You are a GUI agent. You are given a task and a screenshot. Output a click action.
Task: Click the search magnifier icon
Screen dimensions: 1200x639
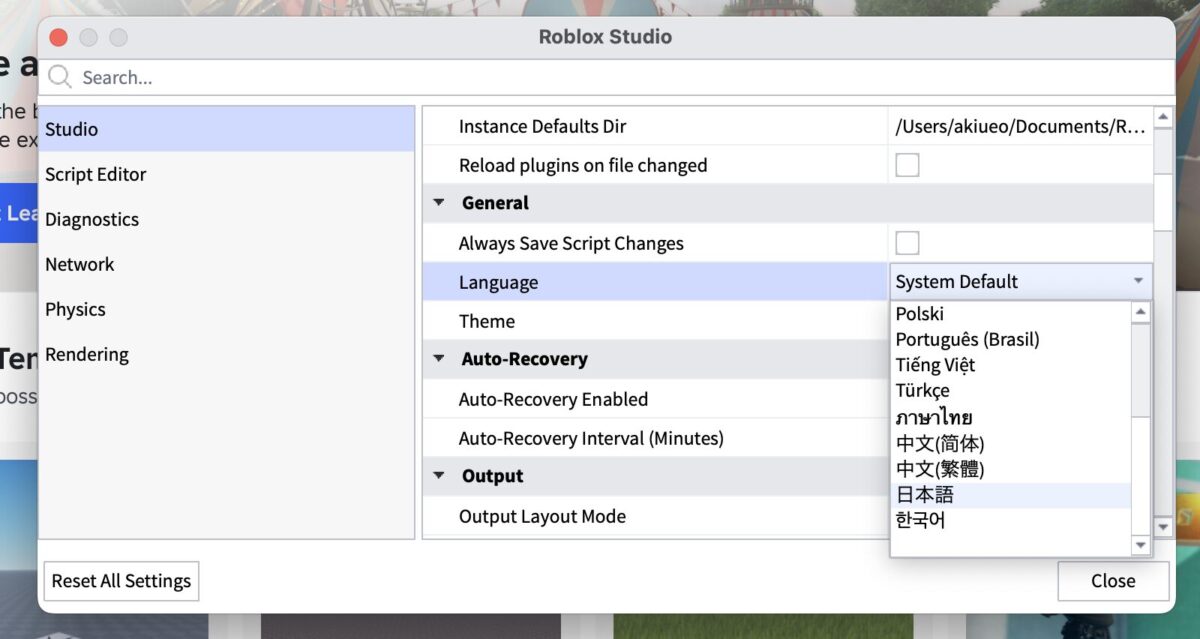[x=60, y=77]
